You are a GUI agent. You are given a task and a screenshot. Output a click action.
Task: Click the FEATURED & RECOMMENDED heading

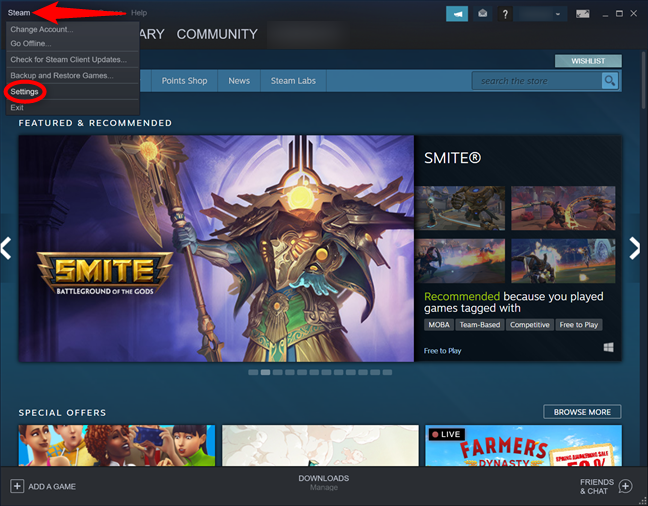pos(95,123)
